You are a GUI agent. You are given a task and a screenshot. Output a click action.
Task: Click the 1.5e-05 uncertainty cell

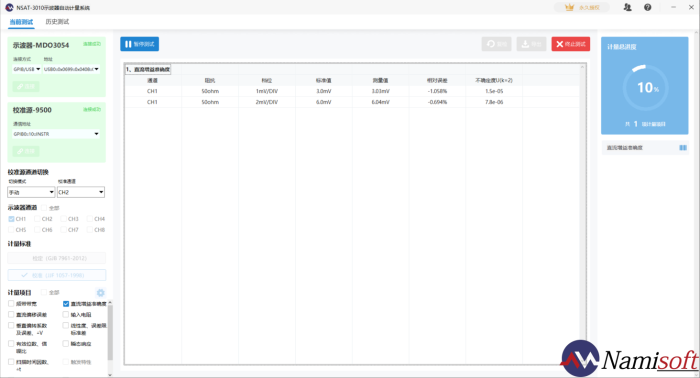(494, 91)
